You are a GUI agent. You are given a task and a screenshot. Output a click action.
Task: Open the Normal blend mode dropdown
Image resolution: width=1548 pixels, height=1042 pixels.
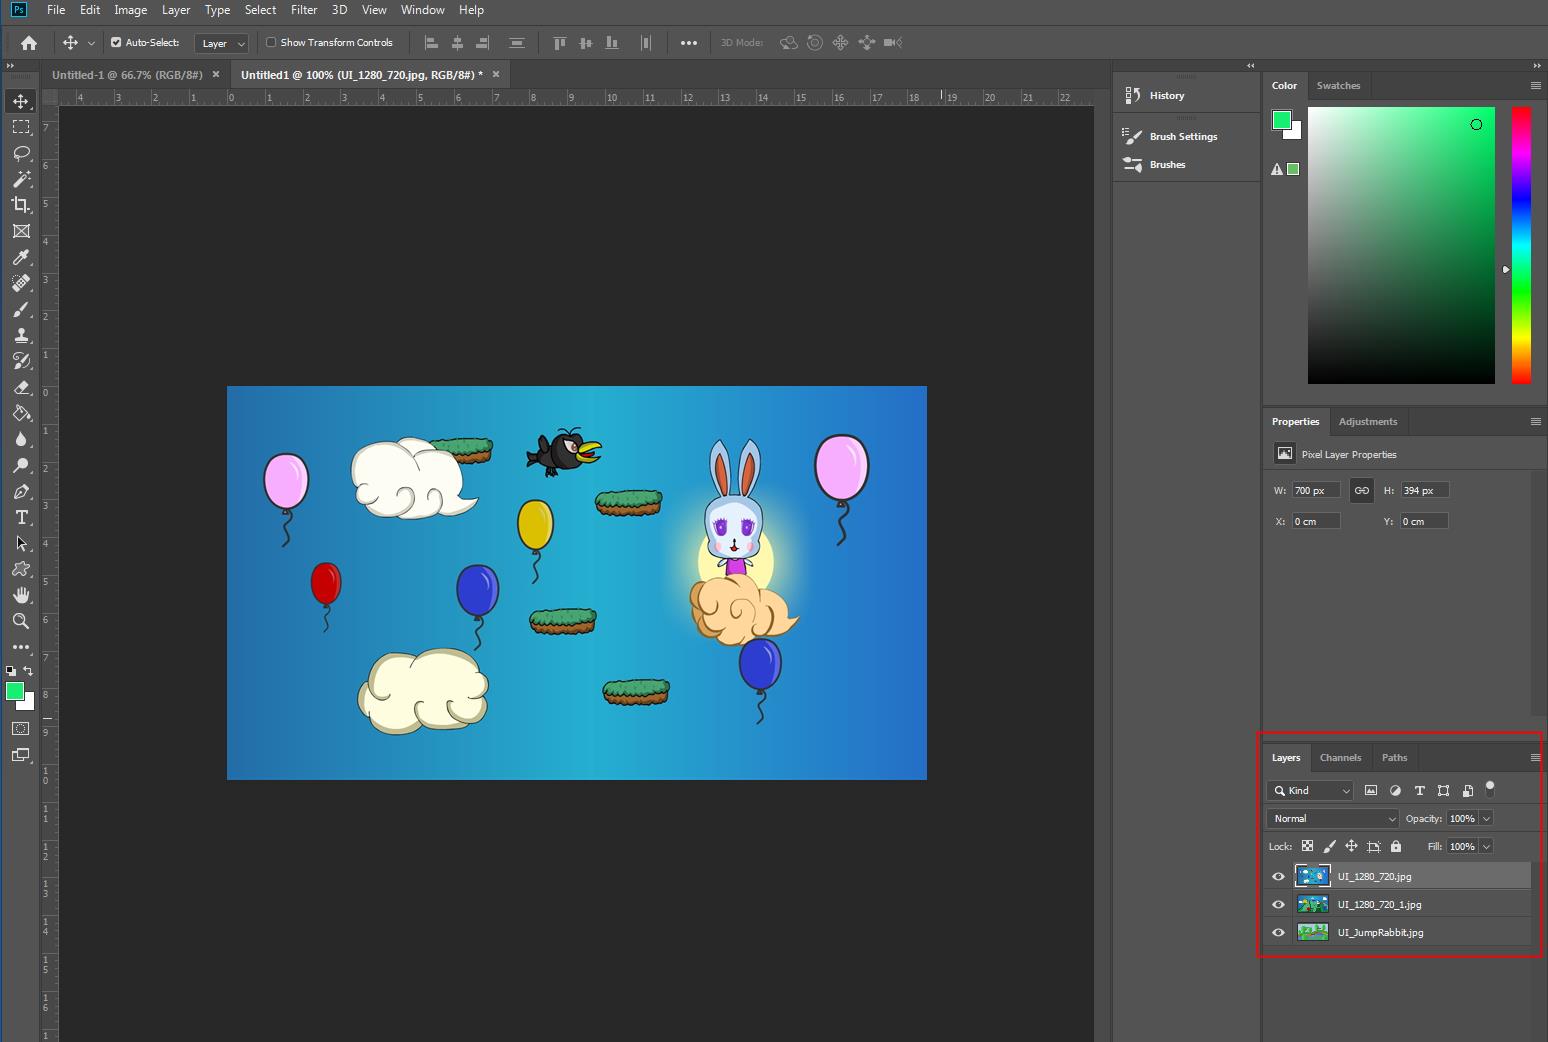(x=1332, y=818)
